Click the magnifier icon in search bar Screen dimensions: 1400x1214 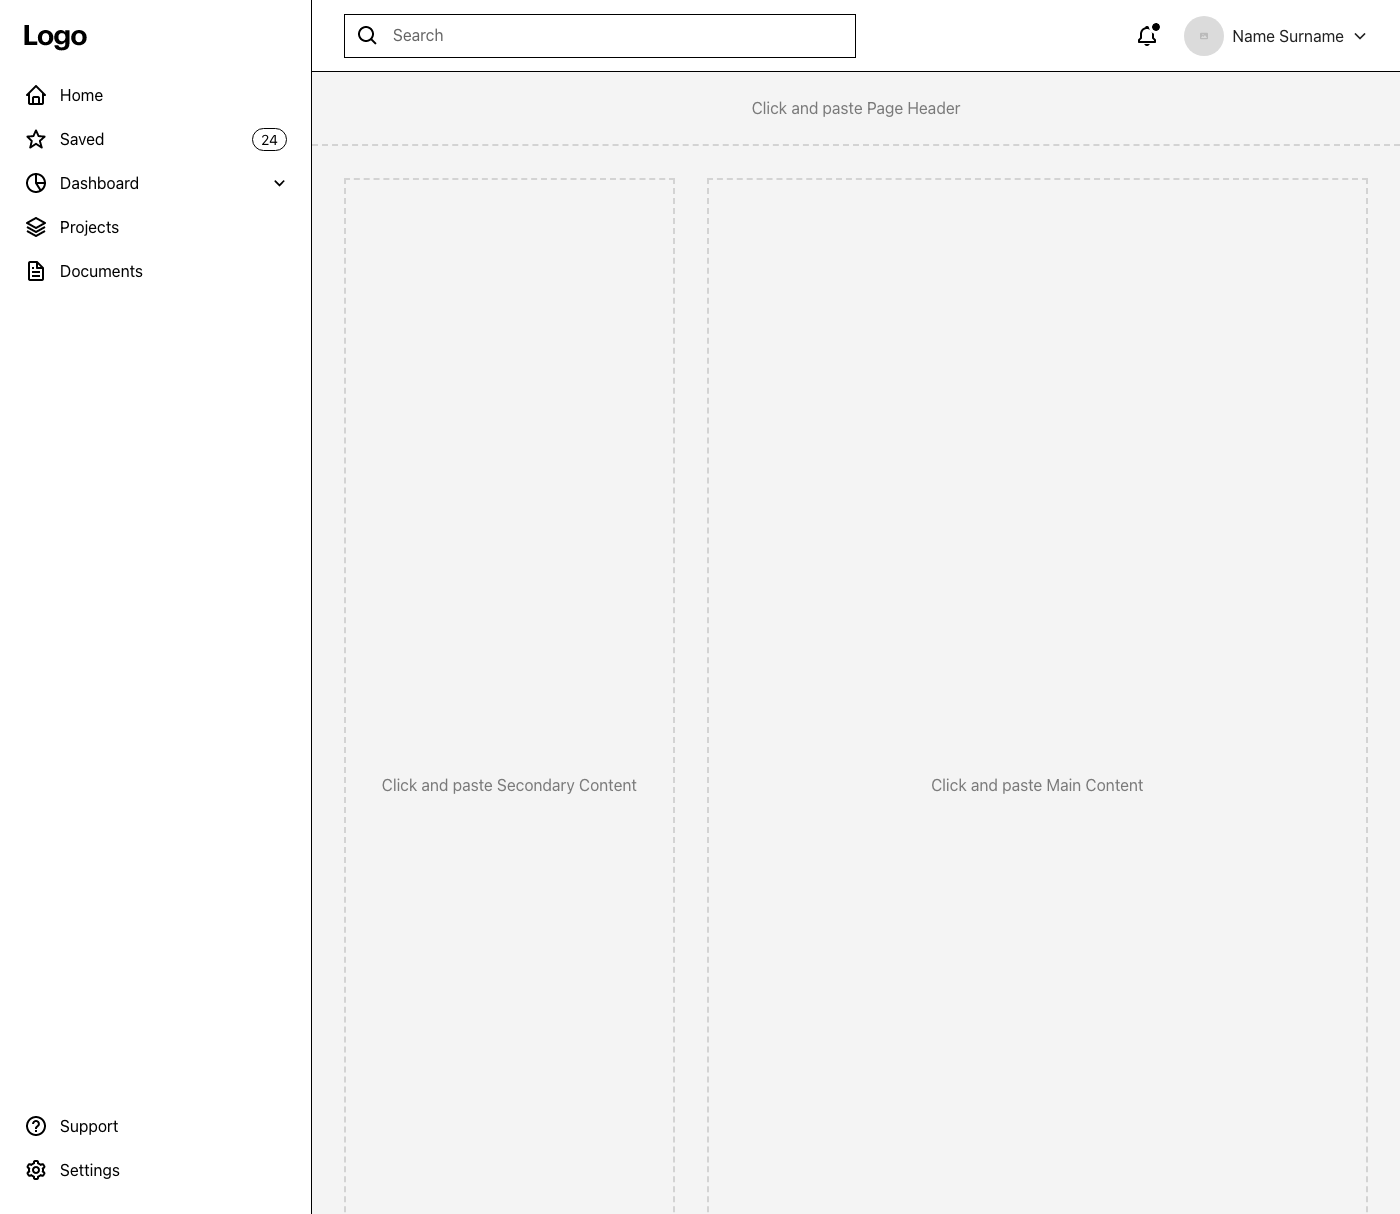click(368, 36)
